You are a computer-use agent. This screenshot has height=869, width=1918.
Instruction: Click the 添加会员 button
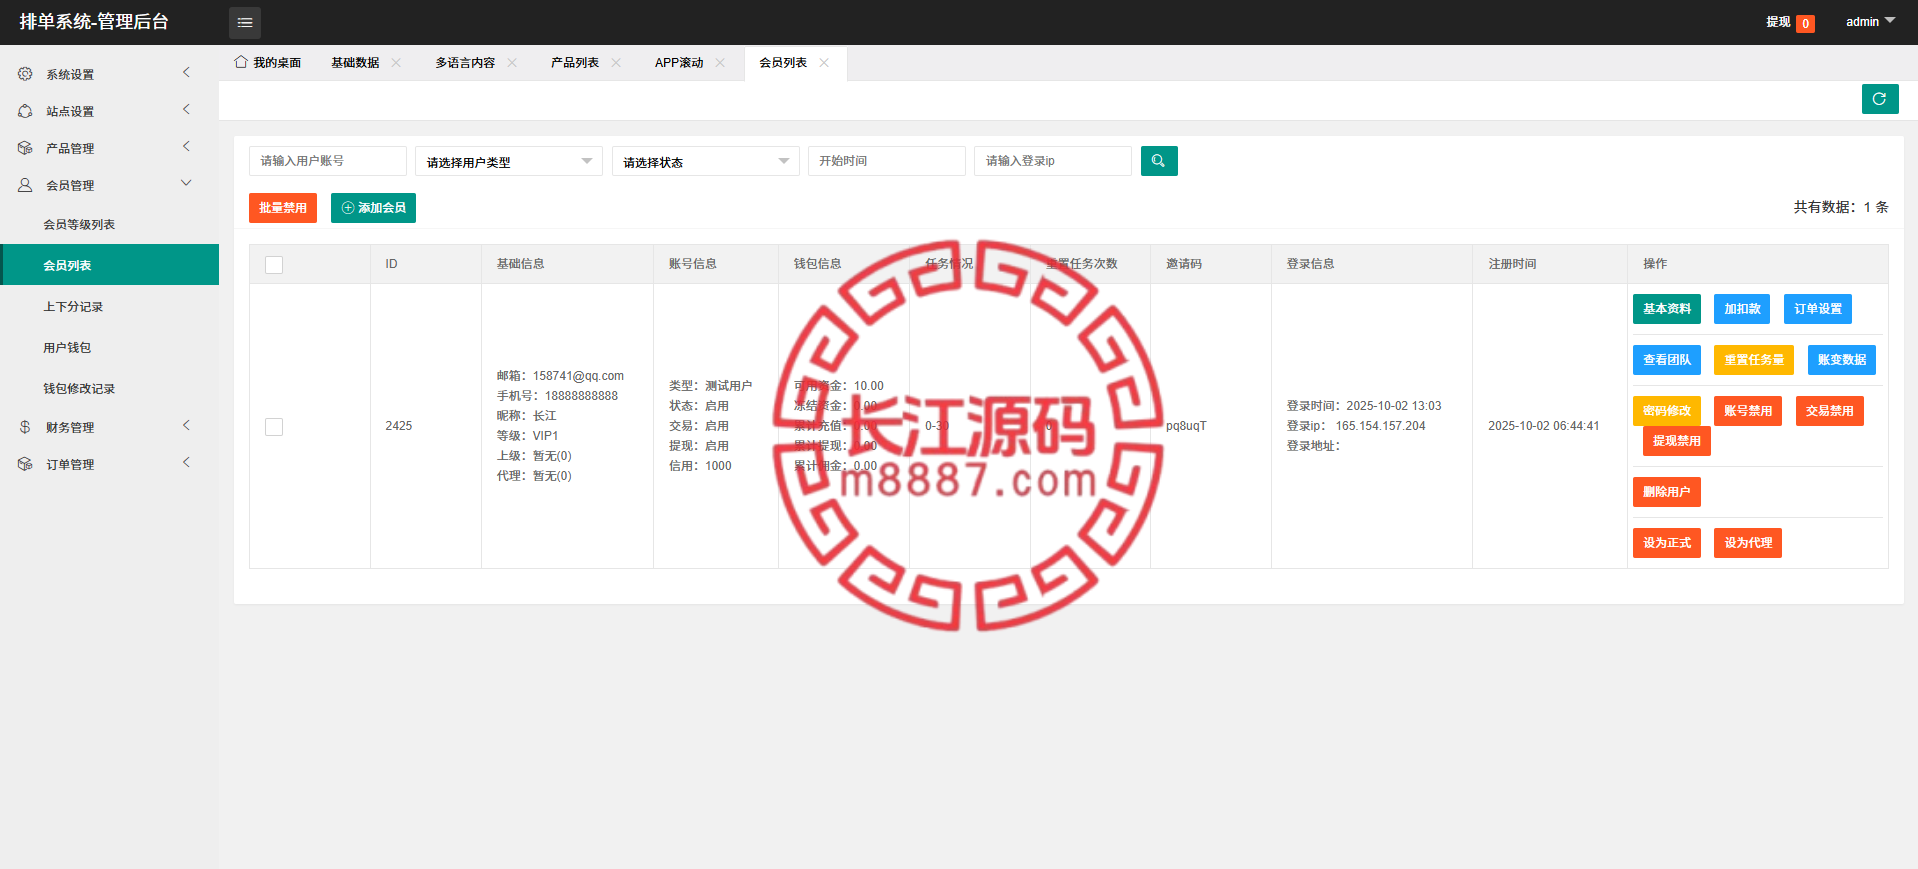pos(373,208)
